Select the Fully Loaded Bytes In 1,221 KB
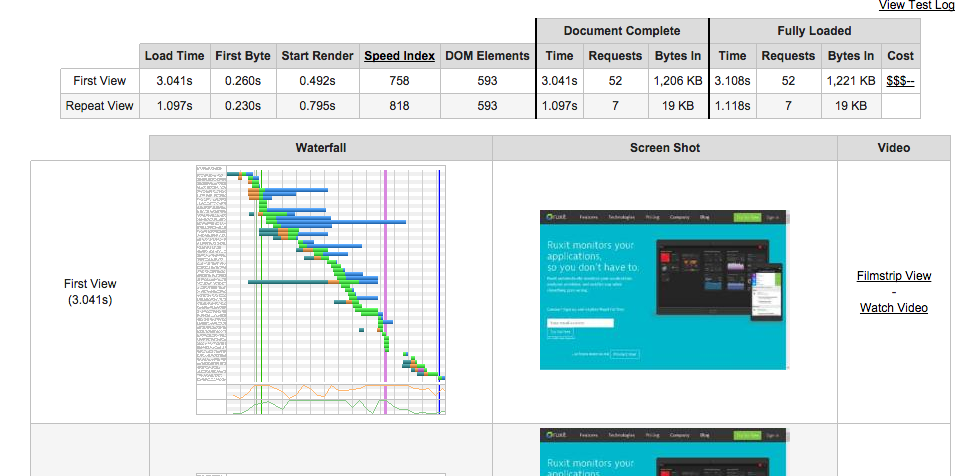The height and width of the screenshot is (476, 974). pos(851,81)
